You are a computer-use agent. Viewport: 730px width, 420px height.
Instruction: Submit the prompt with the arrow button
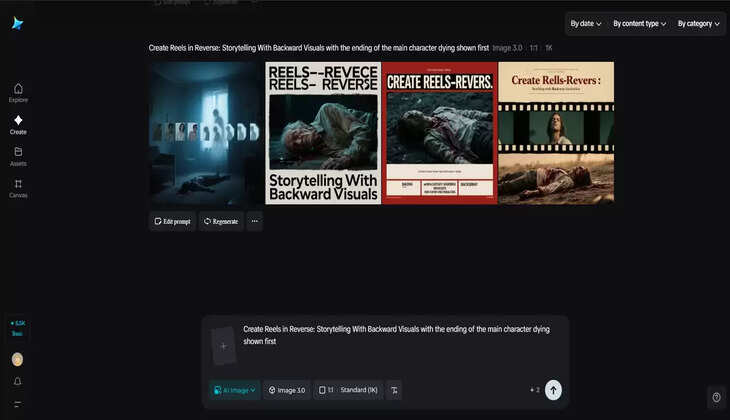[x=553, y=390]
